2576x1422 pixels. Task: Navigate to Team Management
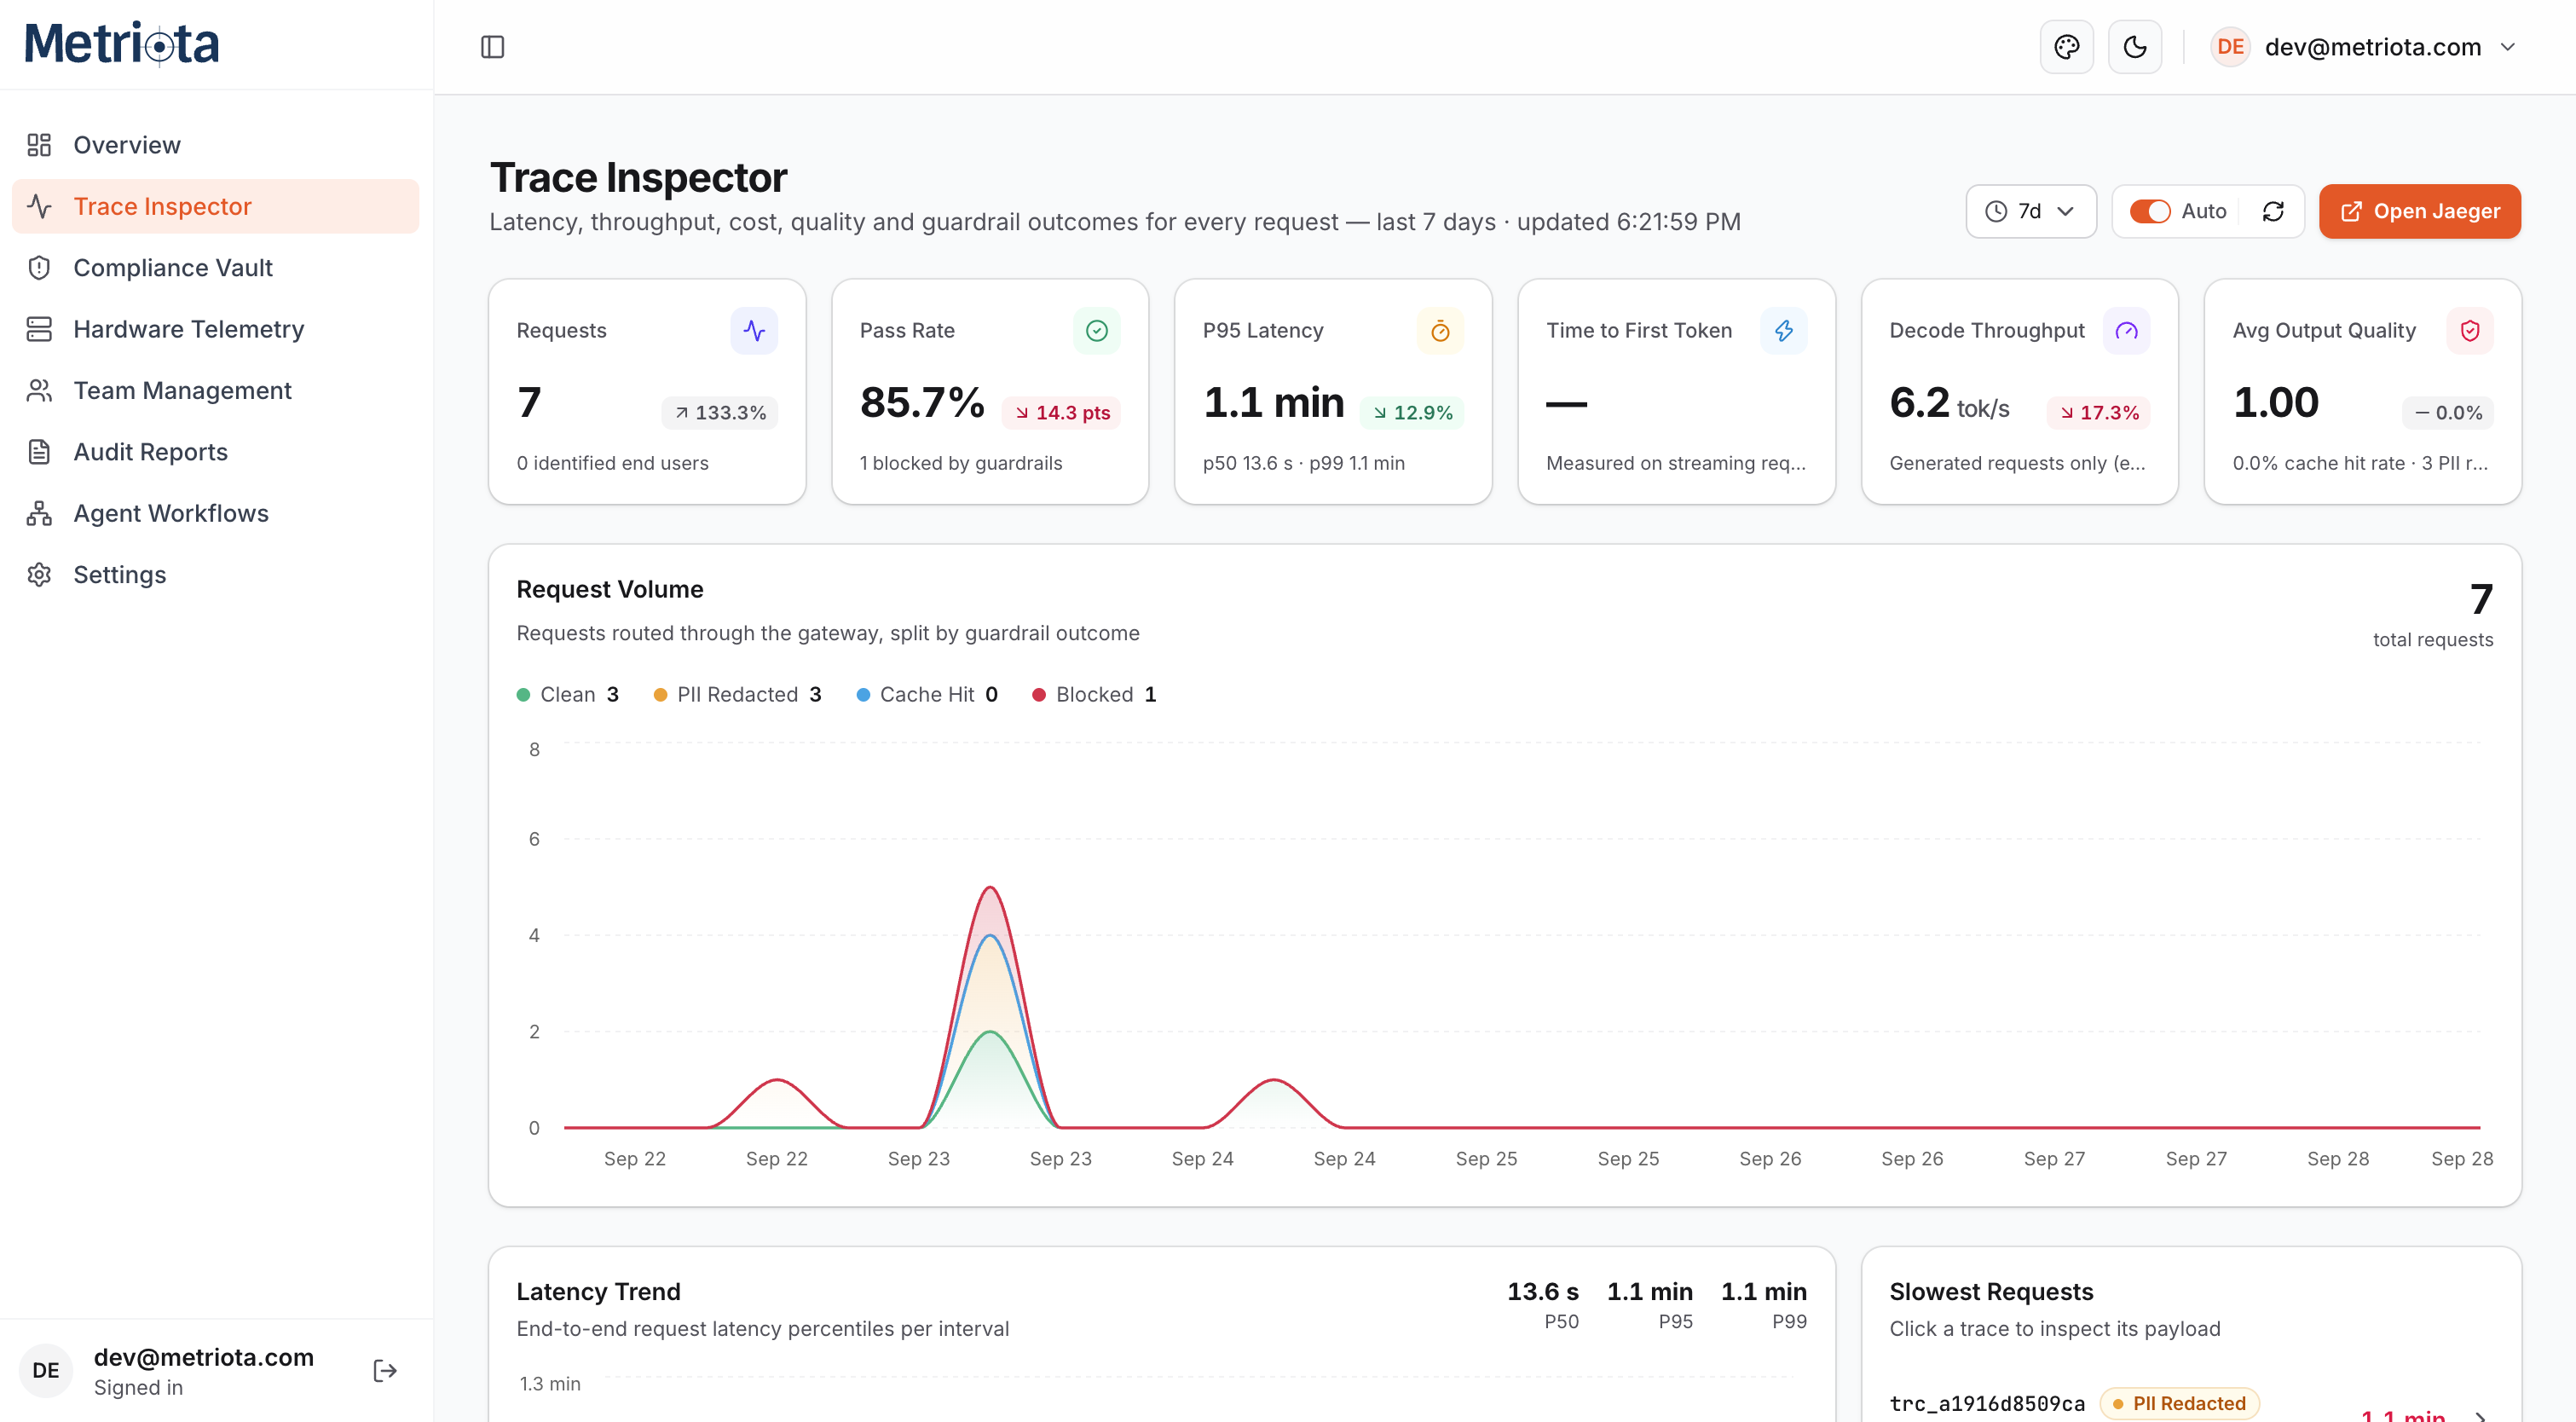215,390
